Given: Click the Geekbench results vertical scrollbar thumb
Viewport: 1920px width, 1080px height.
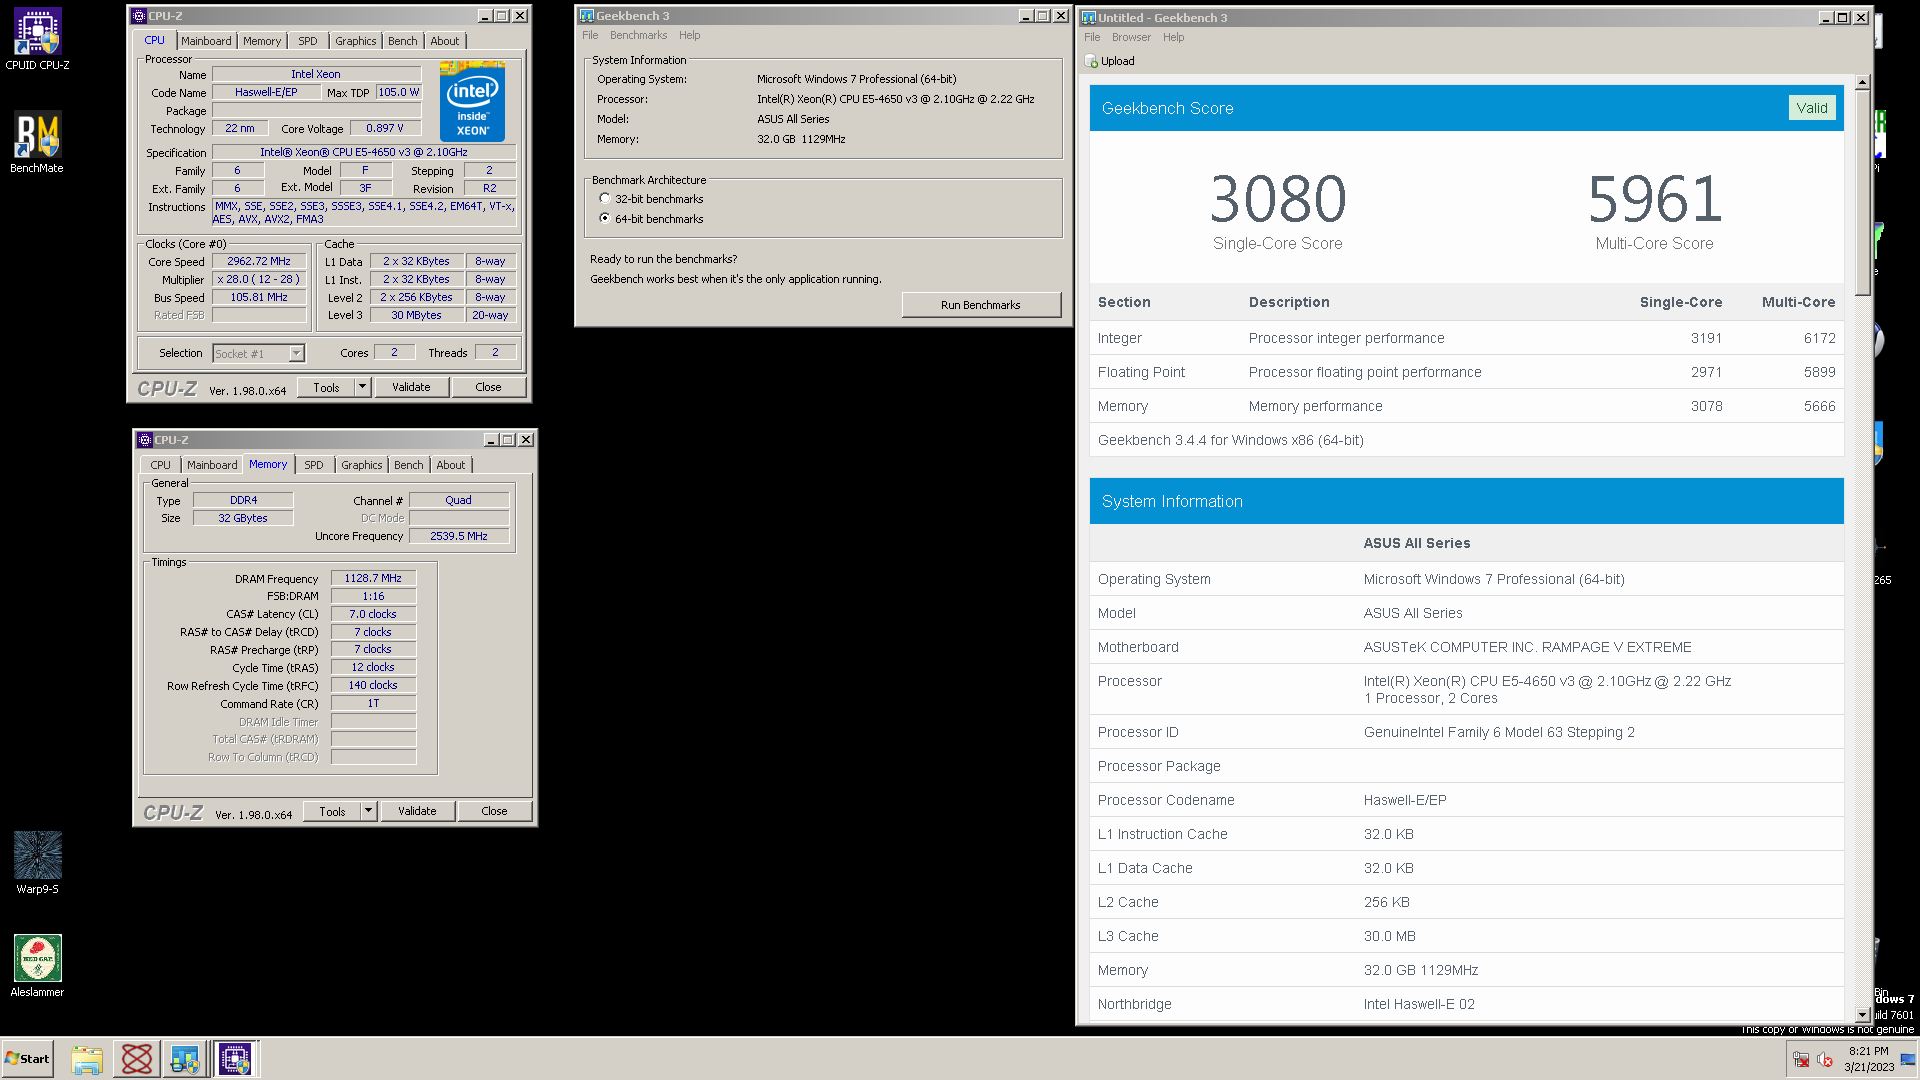Looking at the screenshot, I should tap(1862, 194).
